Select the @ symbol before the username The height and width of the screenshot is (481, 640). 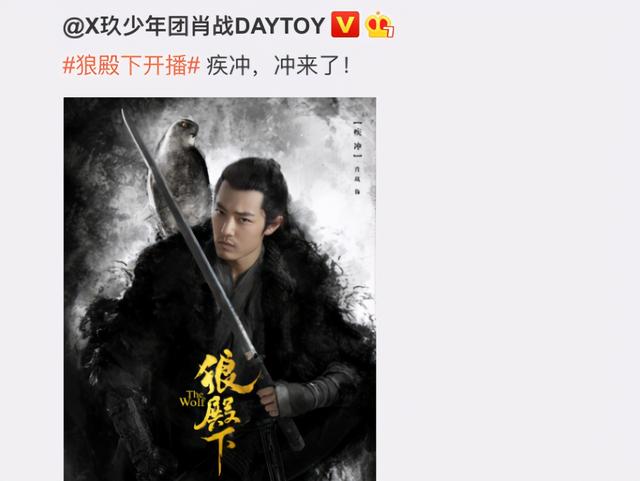coord(73,27)
